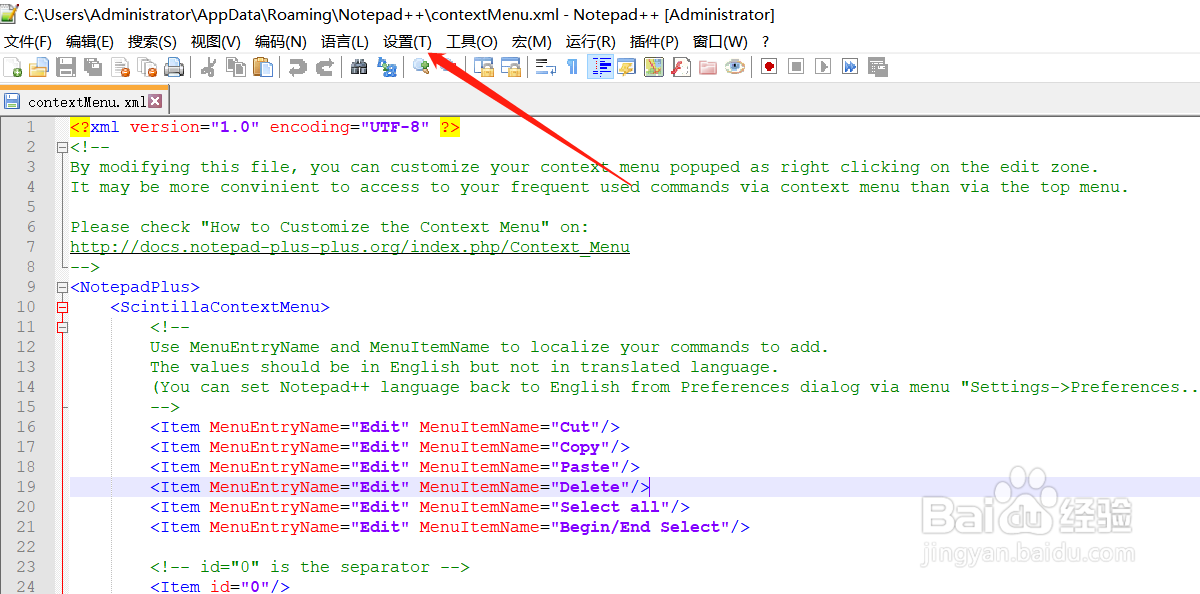Click the Open file folder icon
Viewport: 1200px width, 594px height.
pos(39,67)
